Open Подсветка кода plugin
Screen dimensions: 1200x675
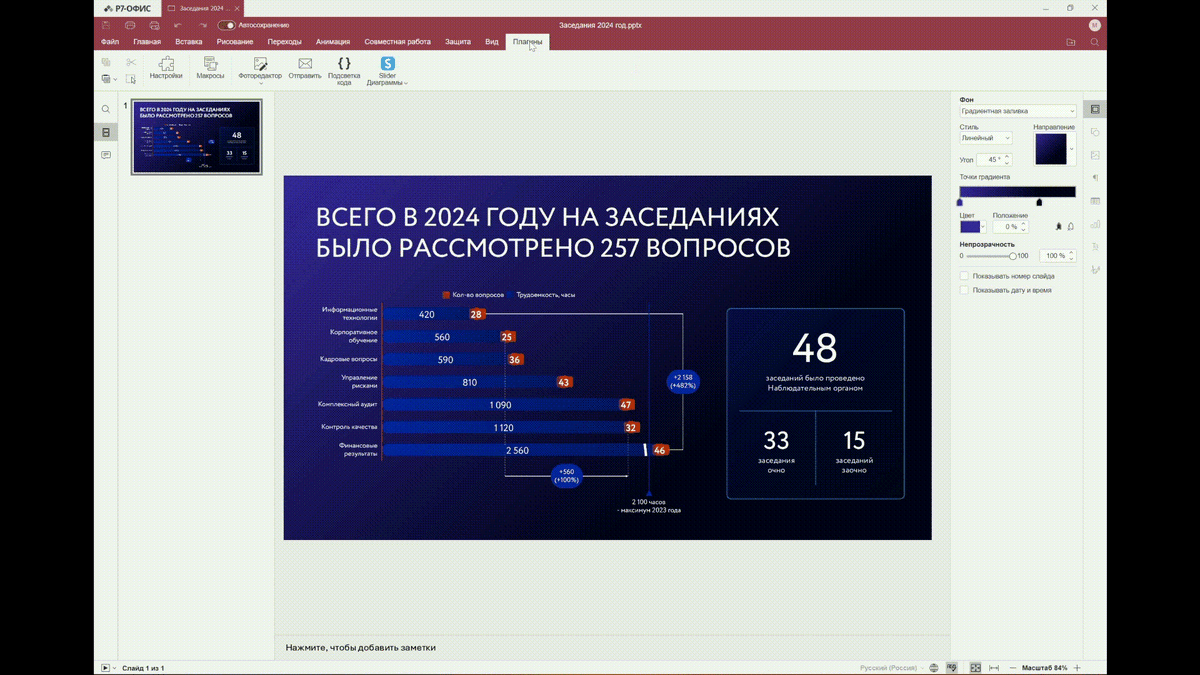pyautogui.click(x=344, y=71)
